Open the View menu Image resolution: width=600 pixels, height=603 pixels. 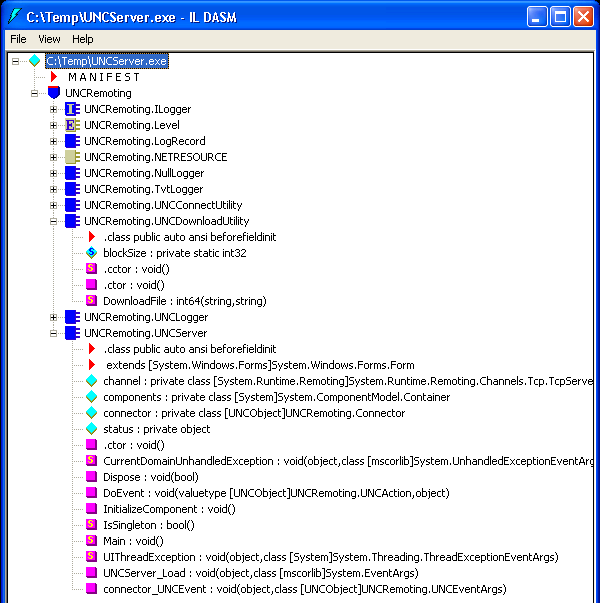point(49,39)
